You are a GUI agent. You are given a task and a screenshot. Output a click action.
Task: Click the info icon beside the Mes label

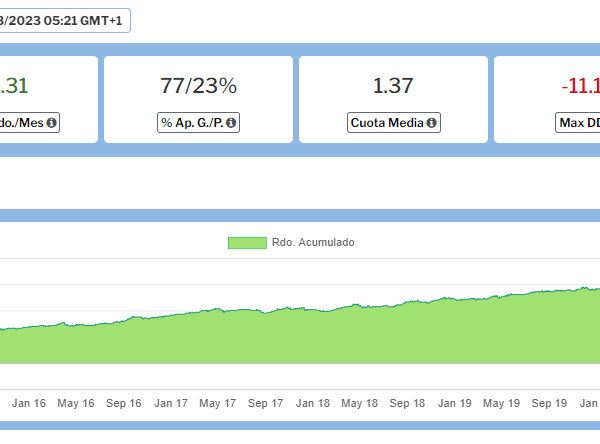(52, 123)
